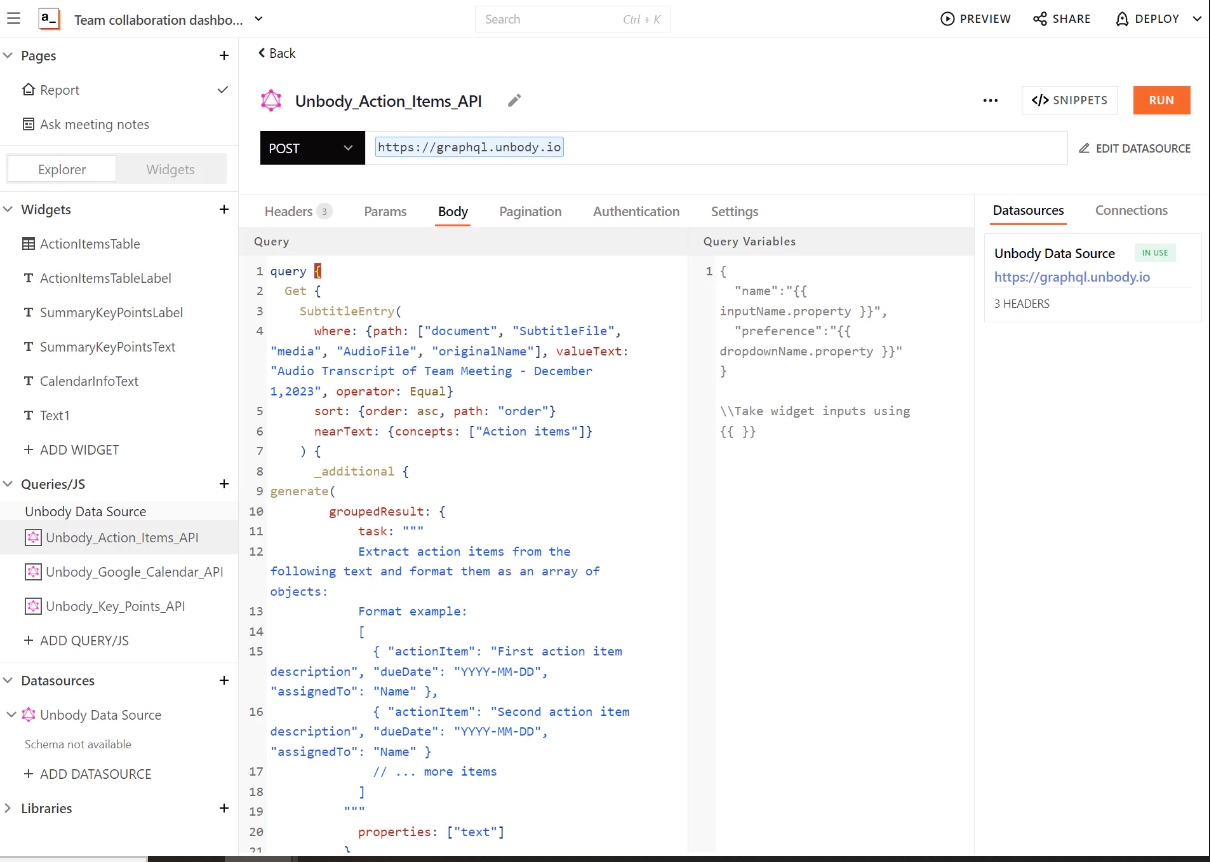This screenshot has width=1210, height=862.
Task: Click the Report page checkmark icon
Action: (223, 90)
